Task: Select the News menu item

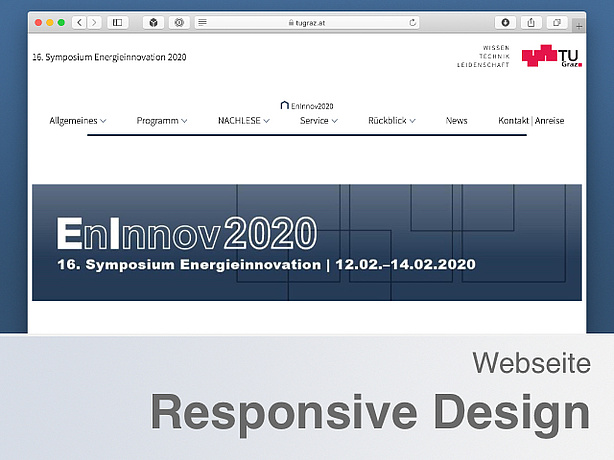Action: [456, 121]
